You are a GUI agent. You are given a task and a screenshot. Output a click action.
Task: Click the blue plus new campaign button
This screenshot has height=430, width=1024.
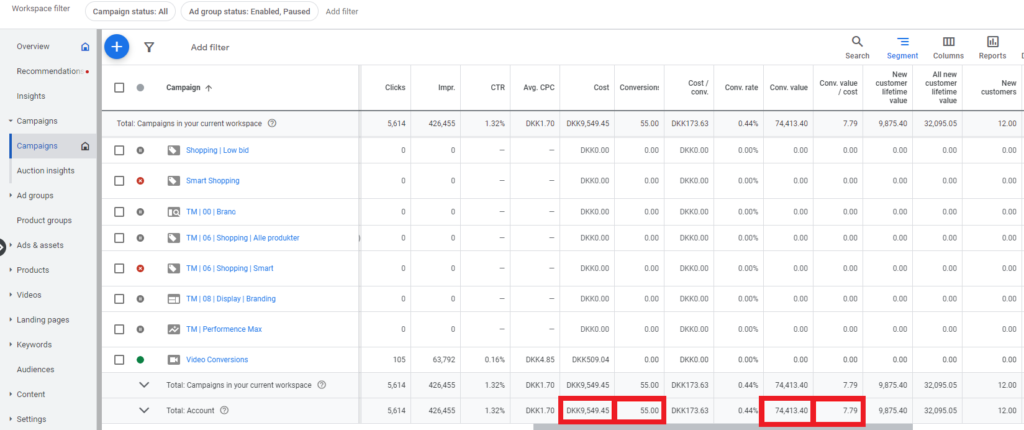point(117,46)
